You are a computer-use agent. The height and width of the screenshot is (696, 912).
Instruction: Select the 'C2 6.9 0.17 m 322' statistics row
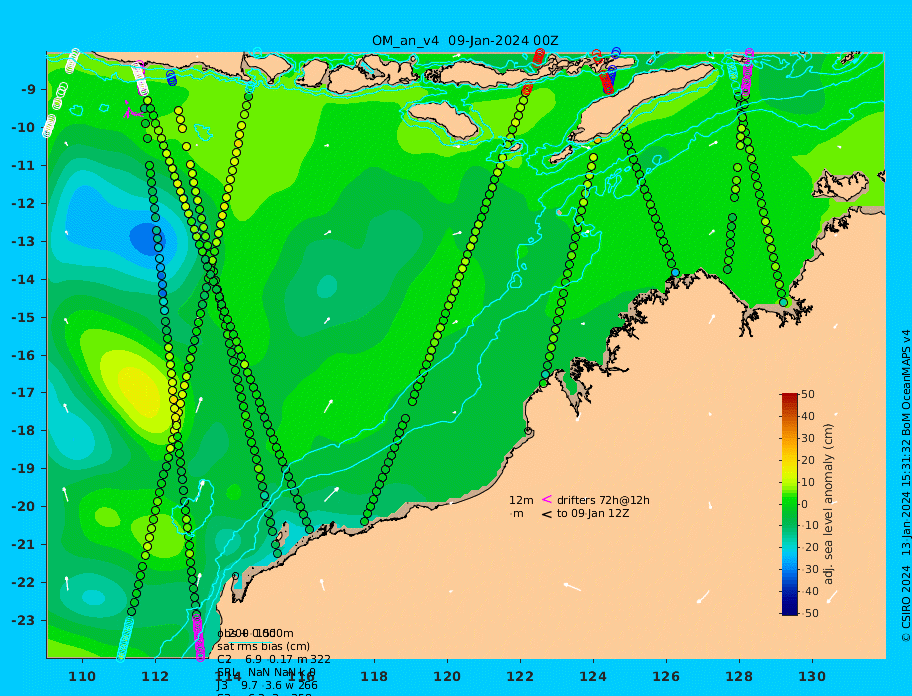pos(274,659)
